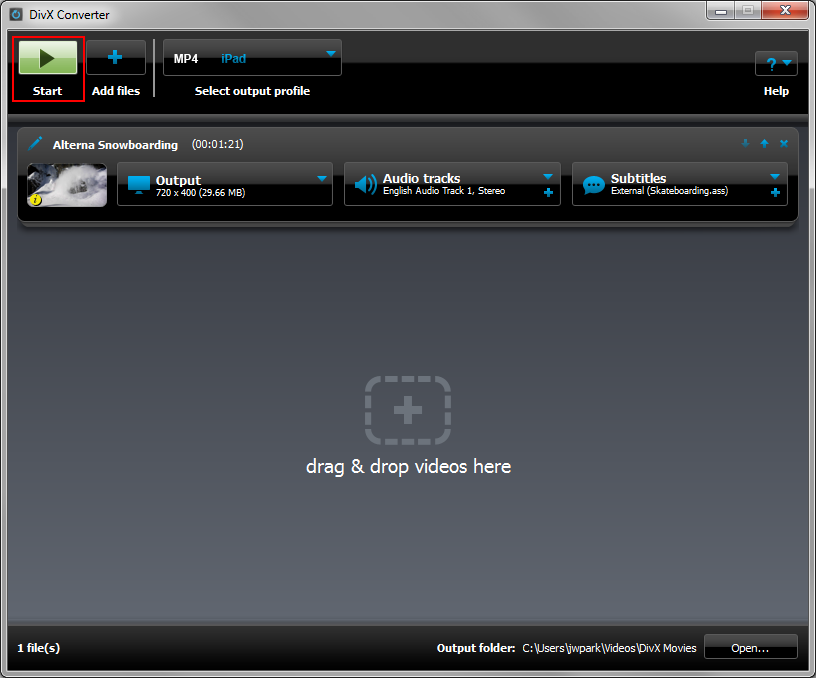Move Alterna Snowboarding up with the up arrow
The height and width of the screenshot is (678, 816).
pos(764,143)
